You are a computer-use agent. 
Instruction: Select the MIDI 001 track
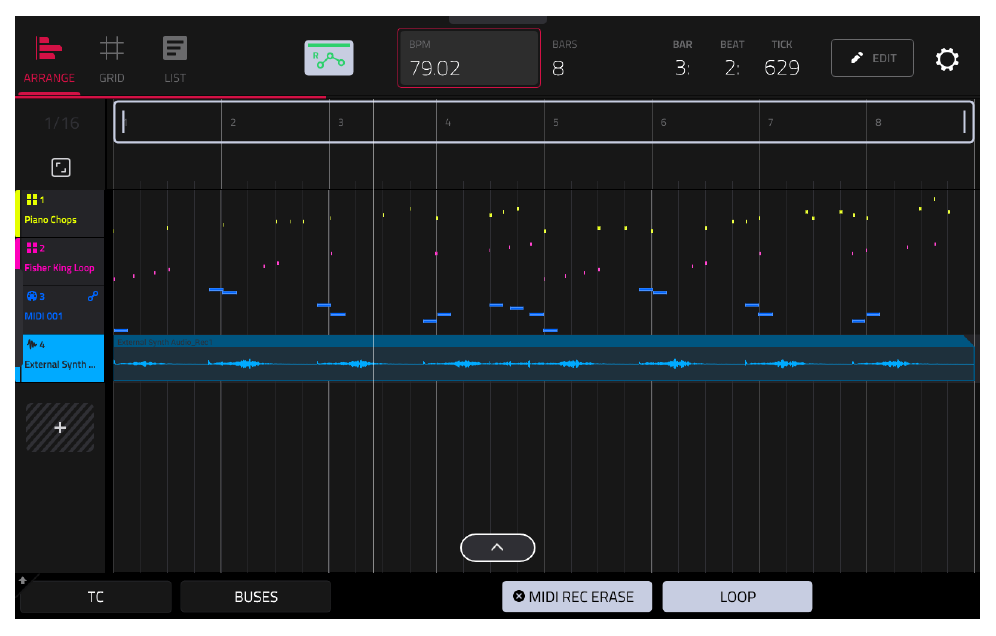[62, 310]
